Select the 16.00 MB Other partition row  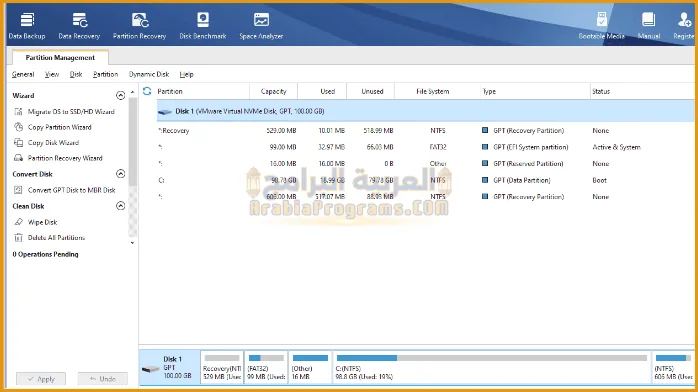click(x=425, y=163)
